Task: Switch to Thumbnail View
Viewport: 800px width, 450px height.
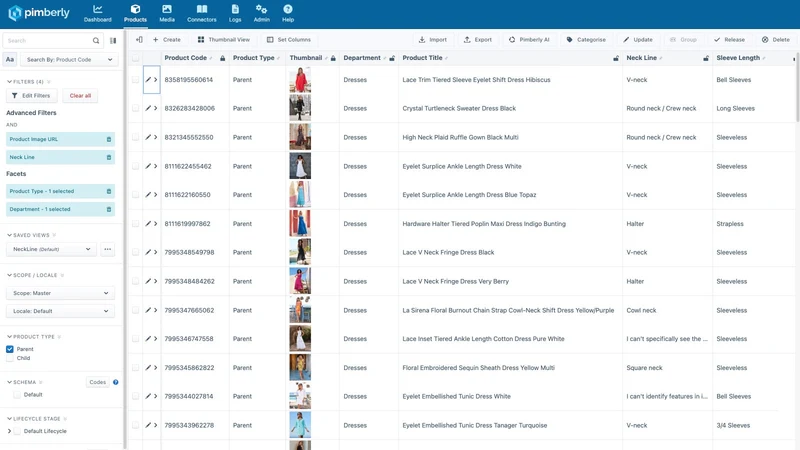Action: tap(223, 39)
